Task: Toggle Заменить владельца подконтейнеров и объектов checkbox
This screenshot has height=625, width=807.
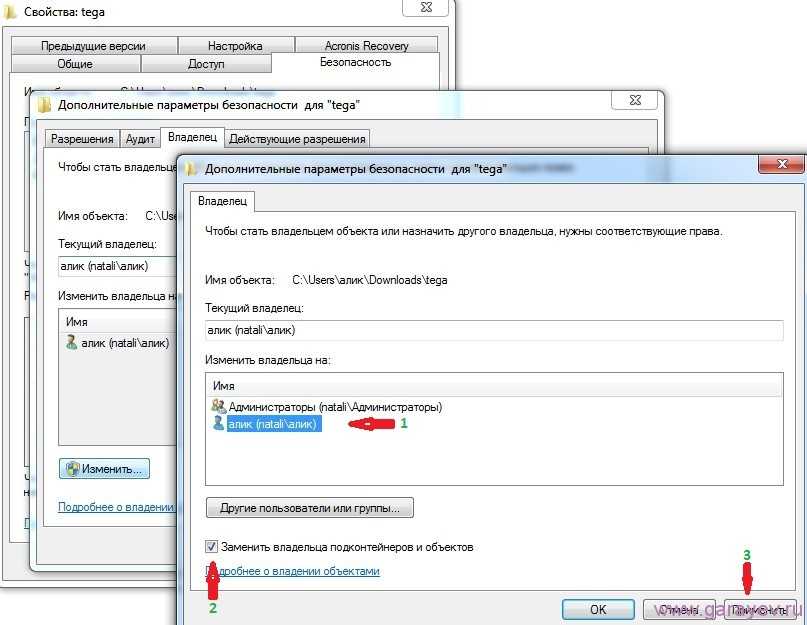Action: click(211, 547)
